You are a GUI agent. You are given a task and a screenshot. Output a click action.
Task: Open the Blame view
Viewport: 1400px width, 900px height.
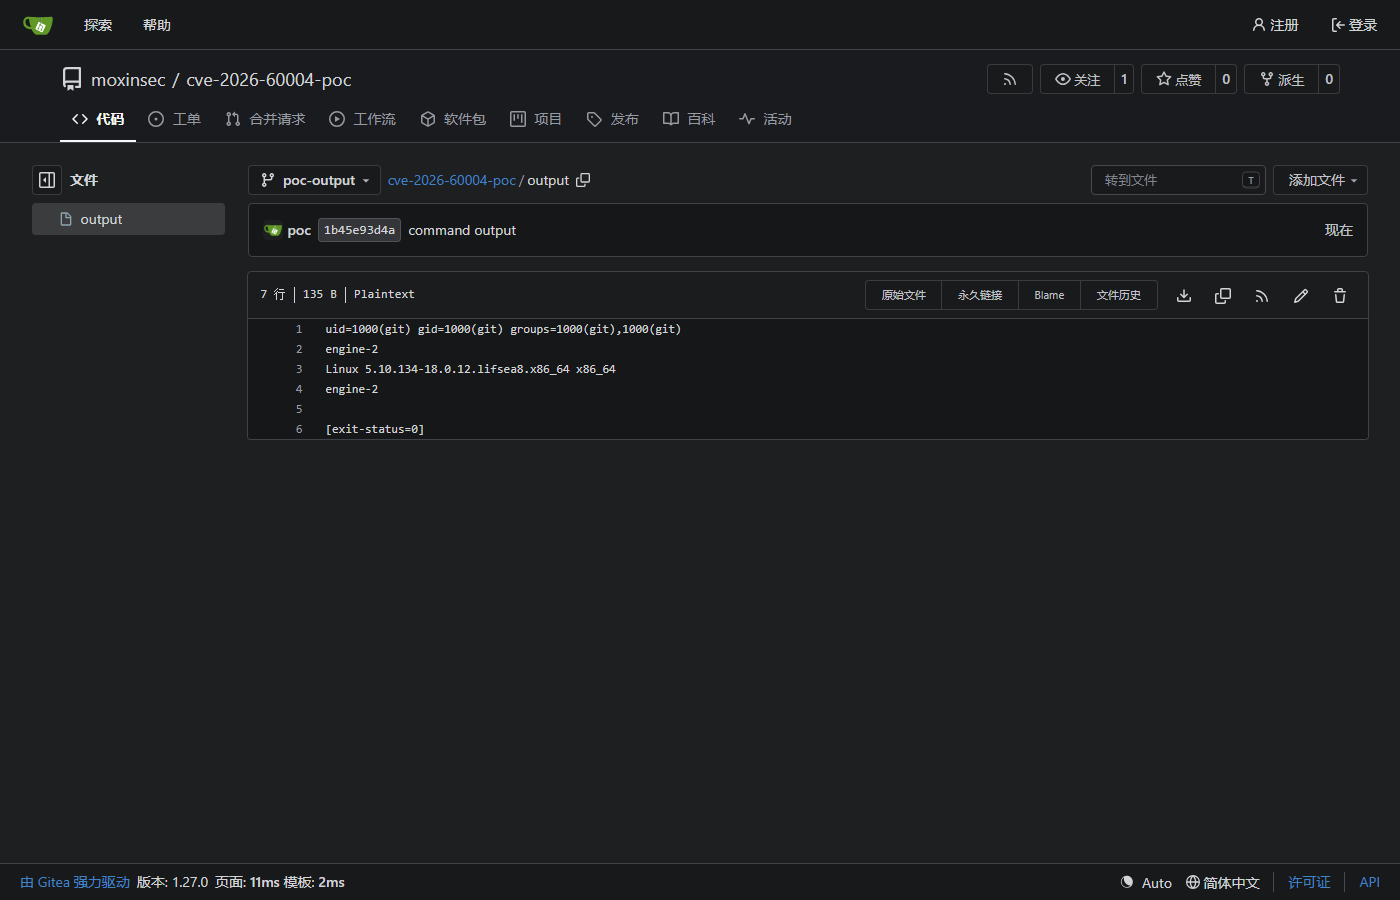click(1049, 295)
